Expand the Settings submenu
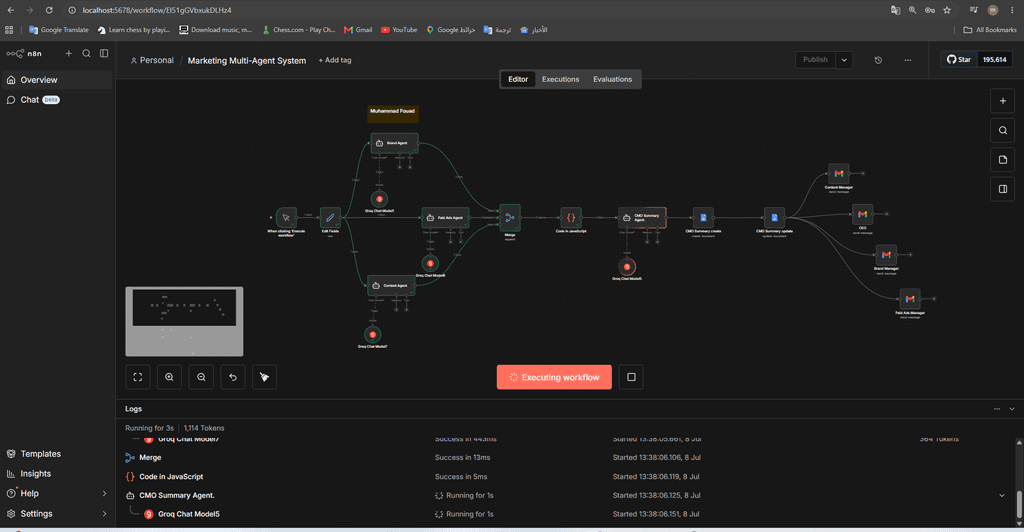This screenshot has height=532, width=1024. pos(104,514)
